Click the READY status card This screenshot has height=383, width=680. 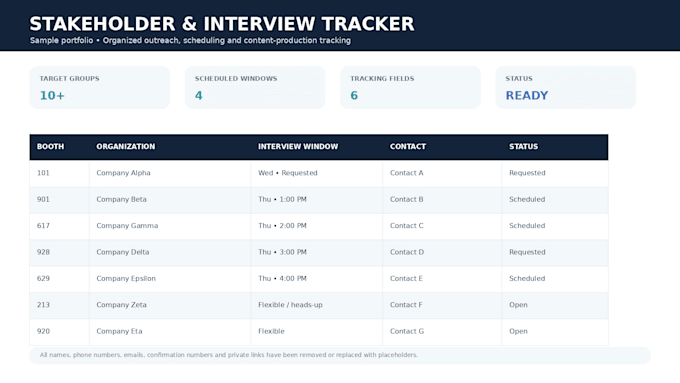tap(566, 87)
